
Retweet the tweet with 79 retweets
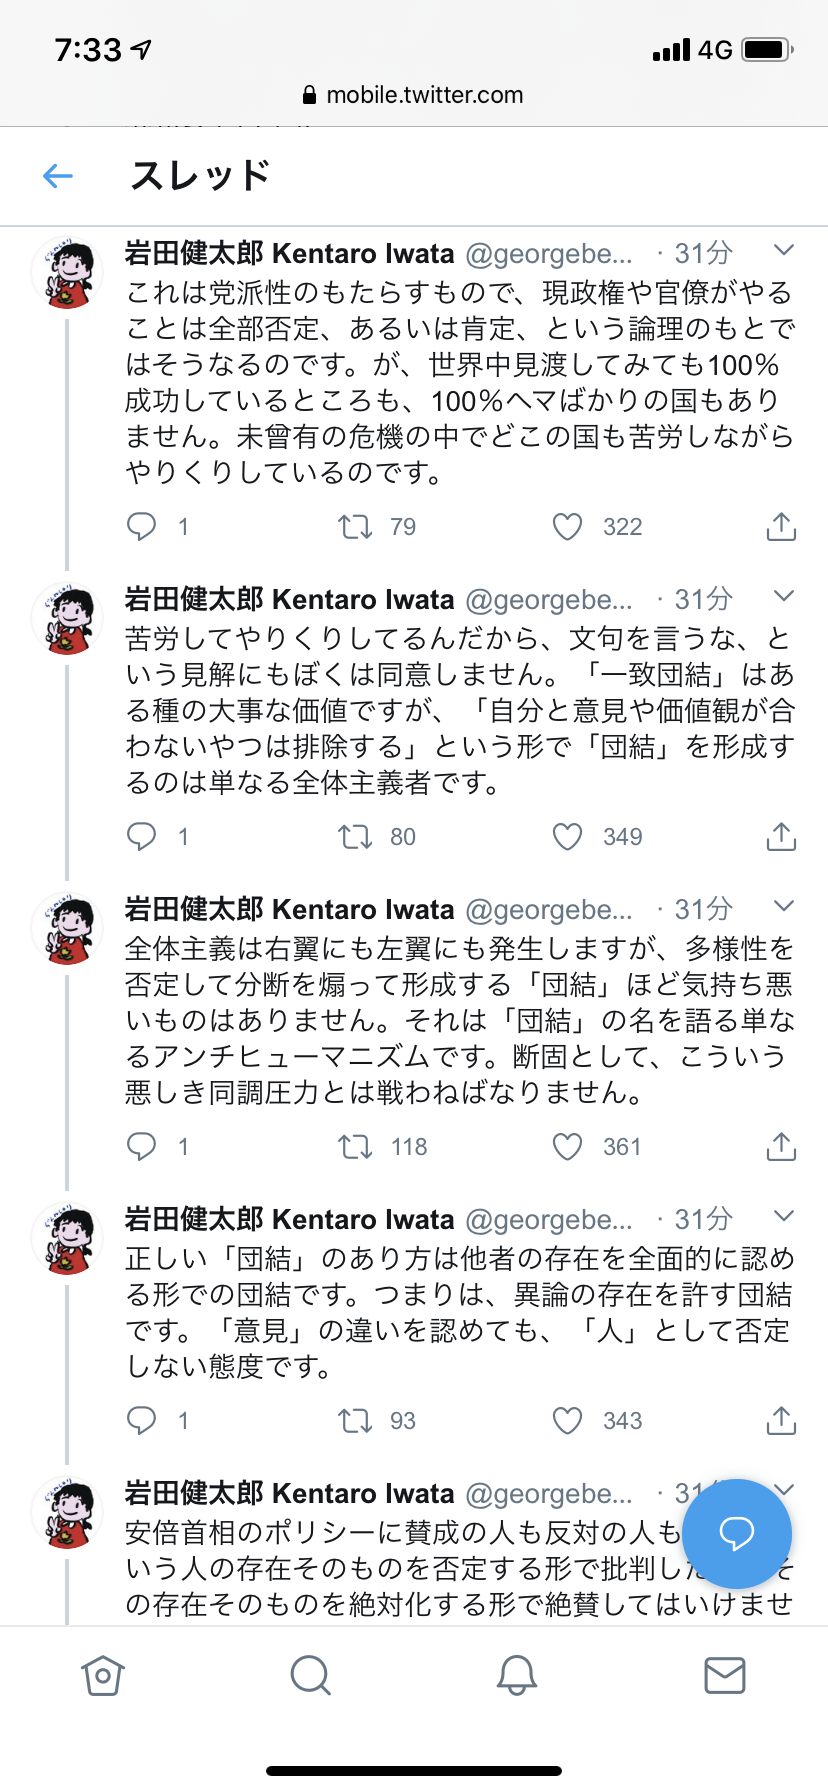355,527
